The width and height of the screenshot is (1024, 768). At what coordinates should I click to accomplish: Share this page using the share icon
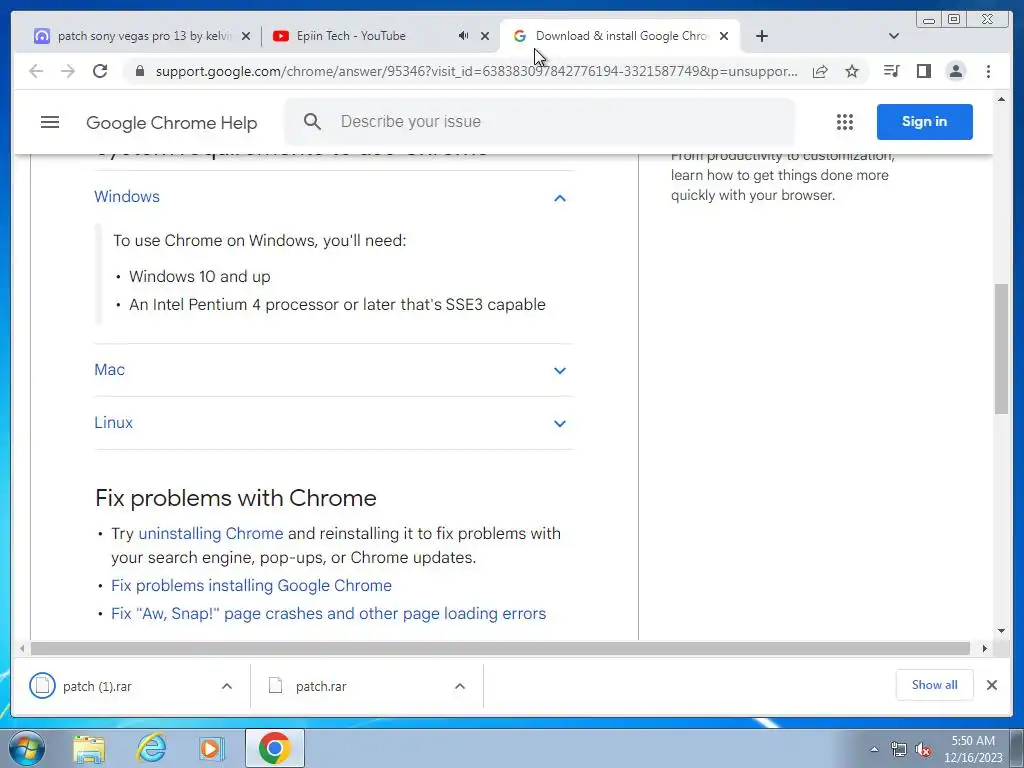coord(820,71)
